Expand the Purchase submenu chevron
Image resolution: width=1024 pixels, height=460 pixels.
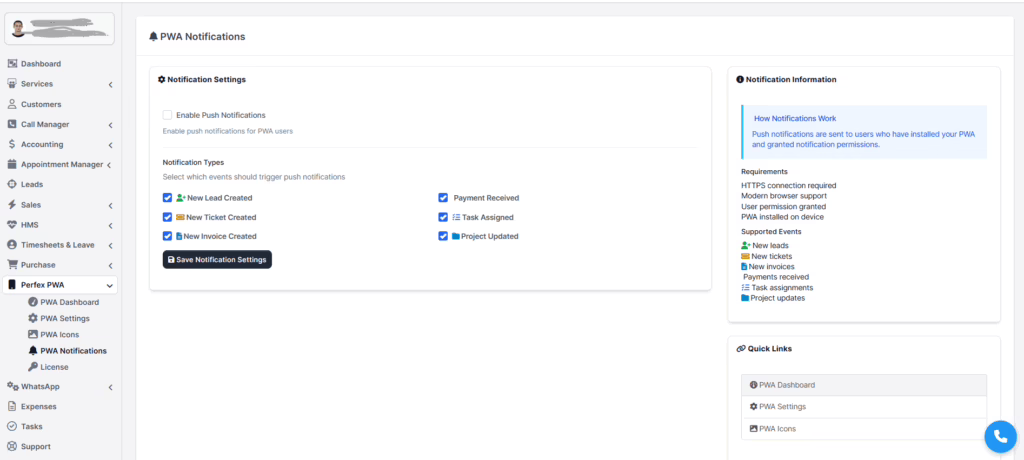click(x=110, y=265)
